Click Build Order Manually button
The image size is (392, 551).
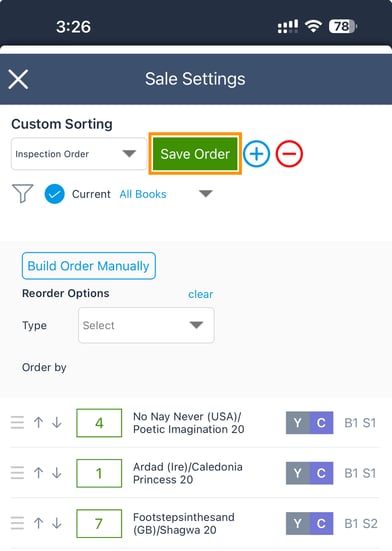89,266
